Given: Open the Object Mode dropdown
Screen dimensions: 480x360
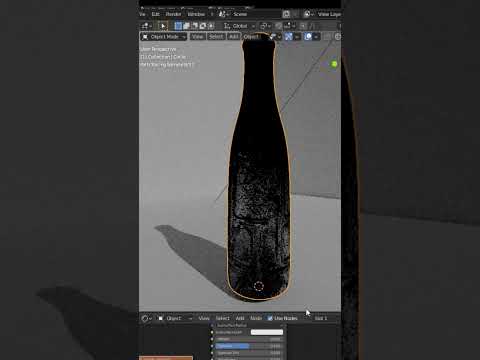Looking at the screenshot, I should [x=164, y=37].
